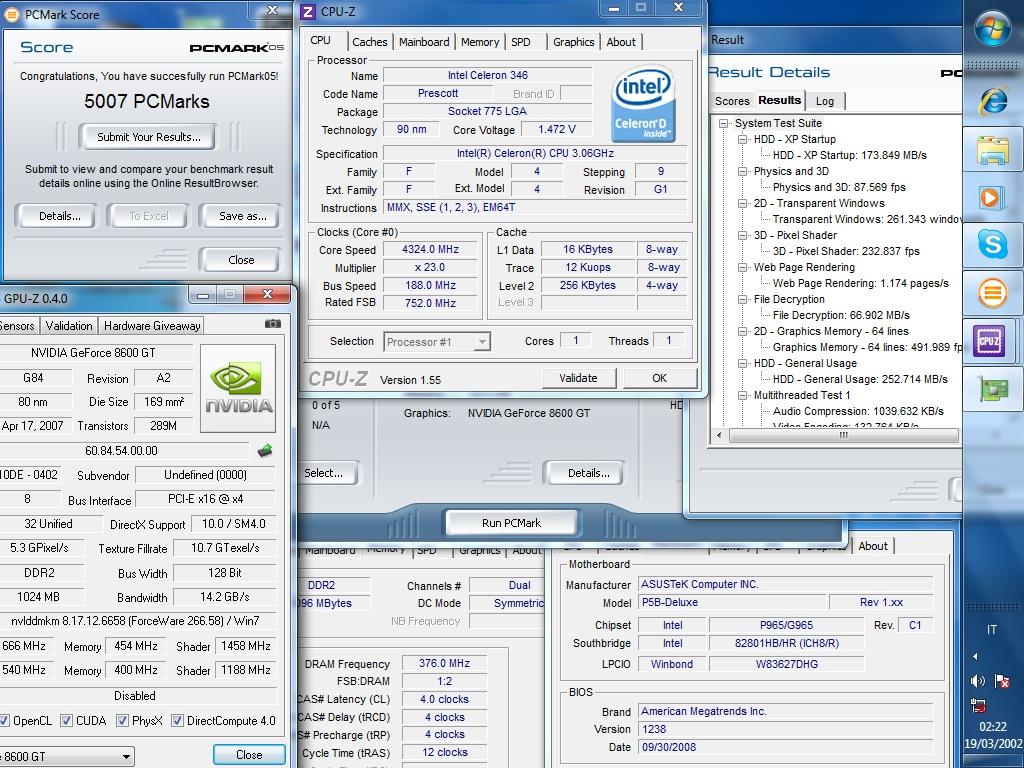The width and height of the screenshot is (1024, 768).
Task: Click the GPU-Z graphics card taskbar icon
Action: click(x=993, y=389)
